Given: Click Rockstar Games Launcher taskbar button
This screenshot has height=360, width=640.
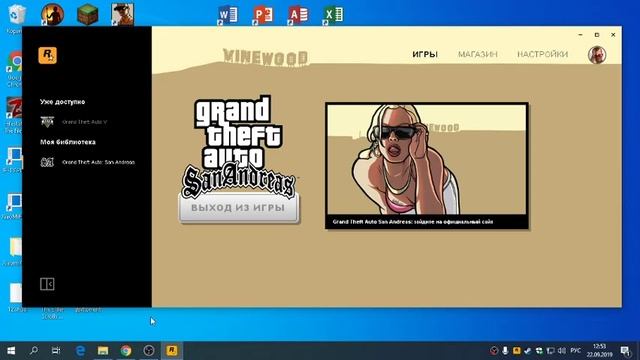Looking at the screenshot, I should pyautogui.click(x=172, y=351).
